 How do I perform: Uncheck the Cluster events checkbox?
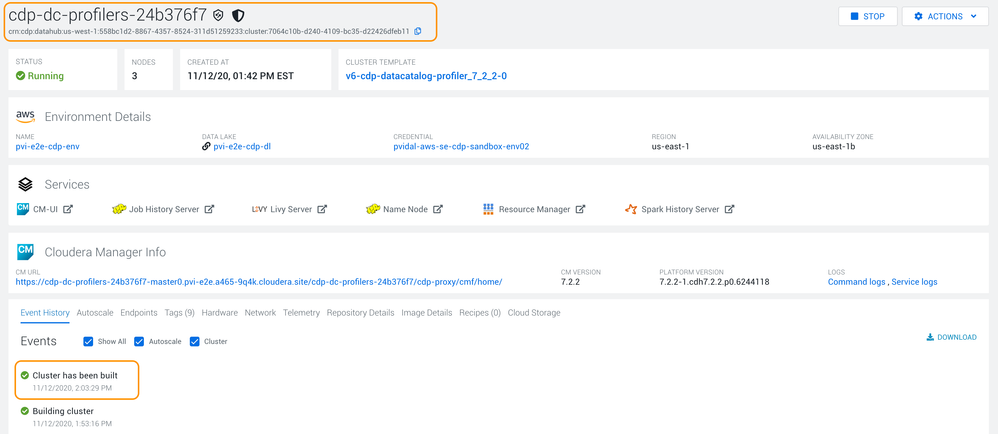click(x=195, y=341)
